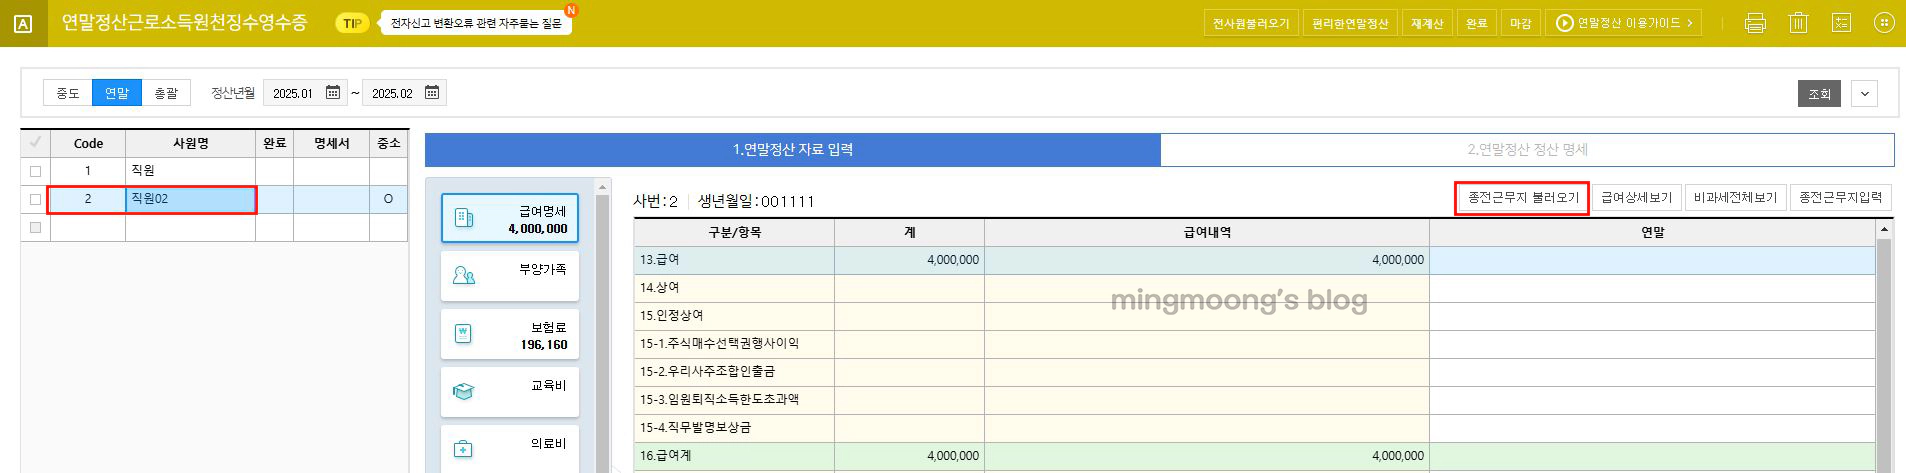
Task: Click the 완료 button in the header
Action: pyautogui.click(x=1476, y=23)
